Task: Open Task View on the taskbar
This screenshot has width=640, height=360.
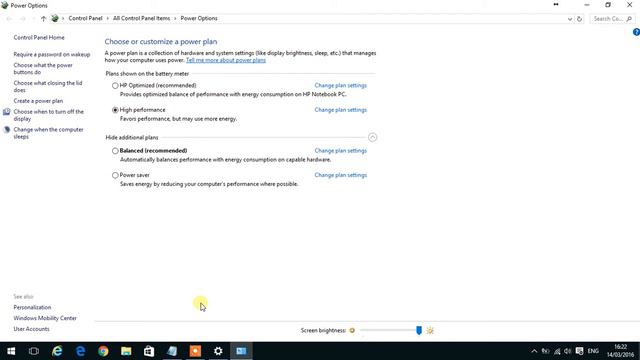Action: pyautogui.click(x=34, y=351)
